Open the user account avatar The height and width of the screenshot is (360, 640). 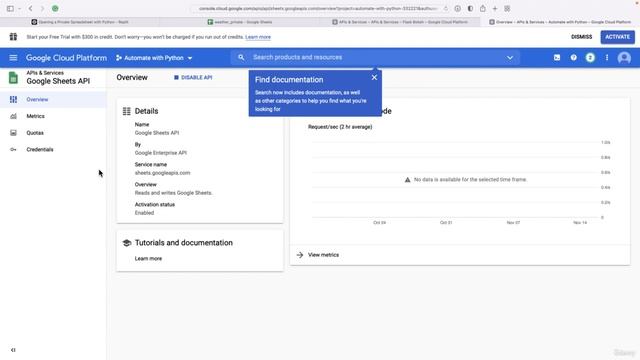coord(624,58)
